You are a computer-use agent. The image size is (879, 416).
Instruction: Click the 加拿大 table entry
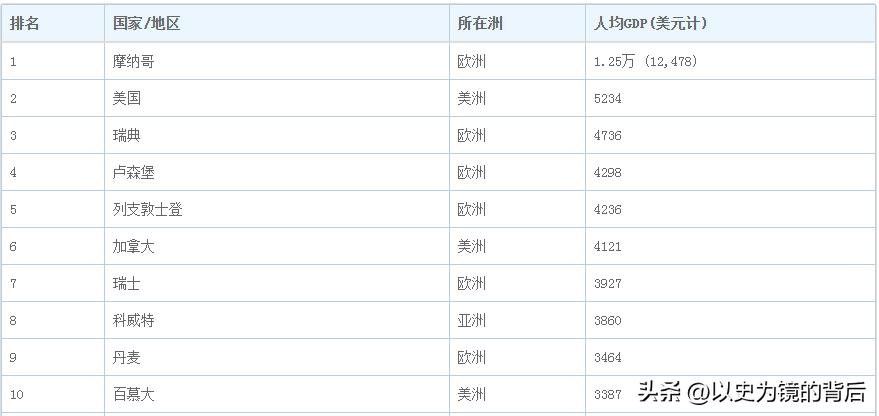coord(134,246)
